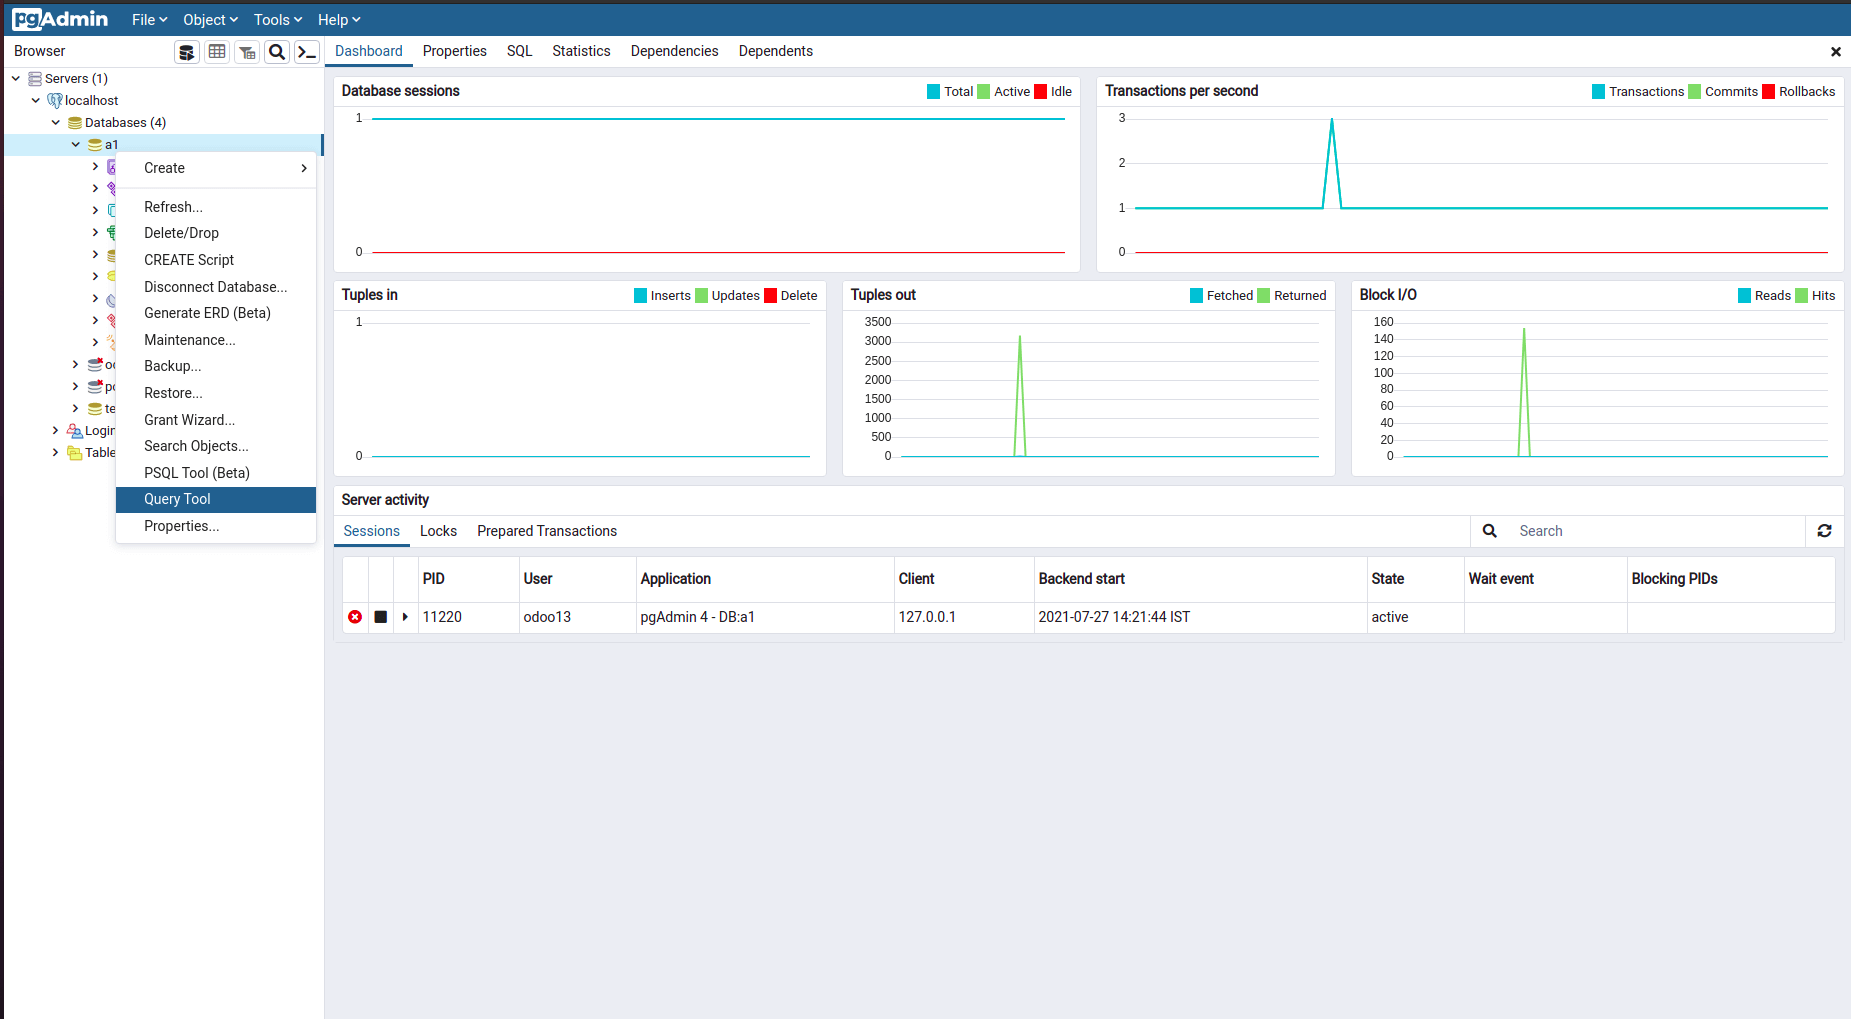Expand the Login roles tree node
Screen dimensions: 1851x1019
click(55, 431)
